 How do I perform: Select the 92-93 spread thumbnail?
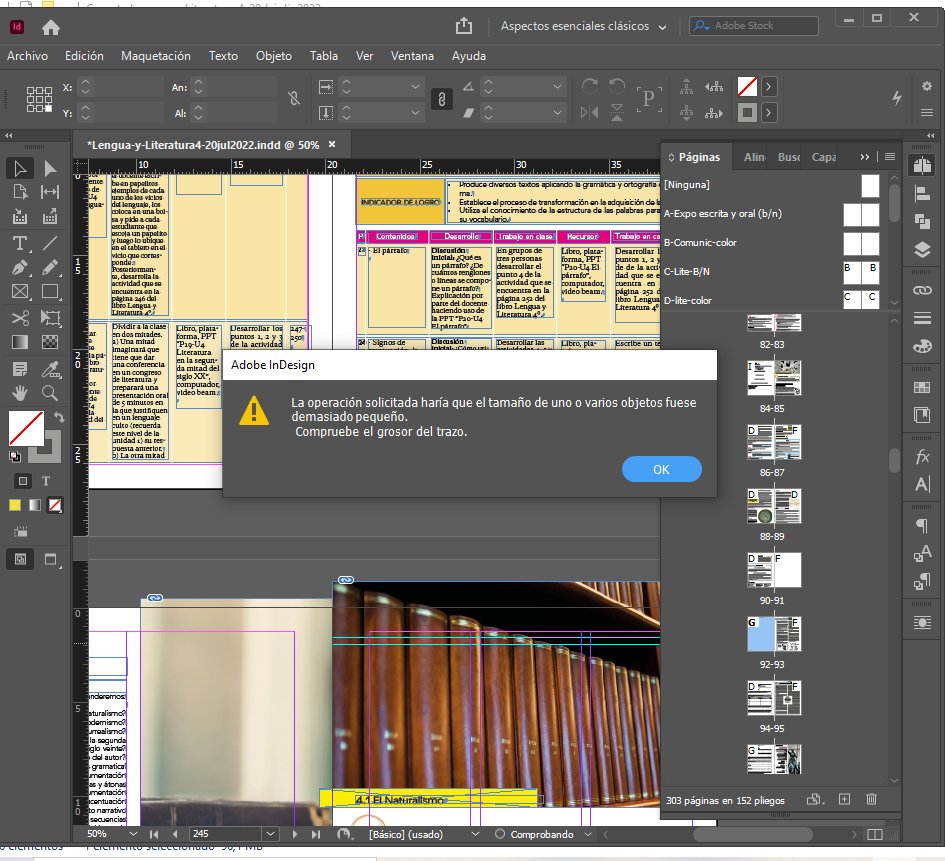click(773, 636)
